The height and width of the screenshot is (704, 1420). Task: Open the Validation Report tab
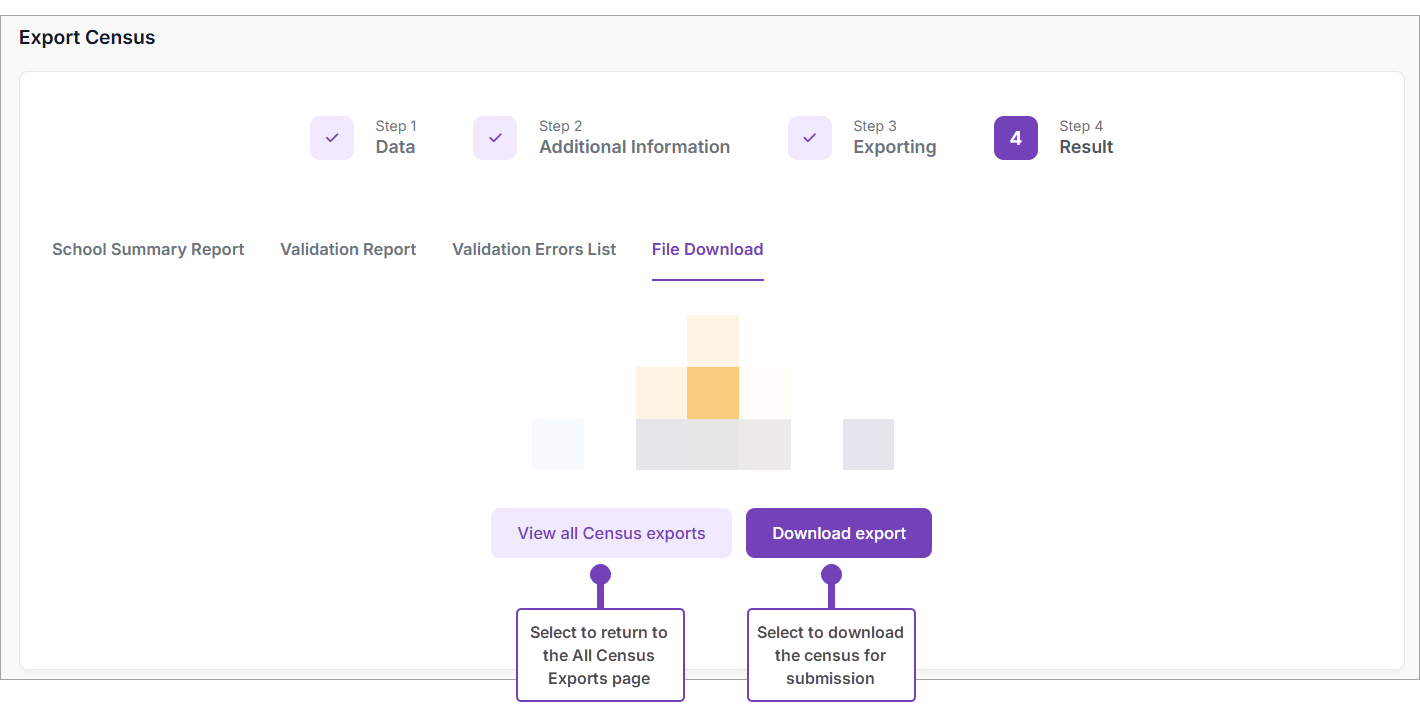[x=348, y=249]
